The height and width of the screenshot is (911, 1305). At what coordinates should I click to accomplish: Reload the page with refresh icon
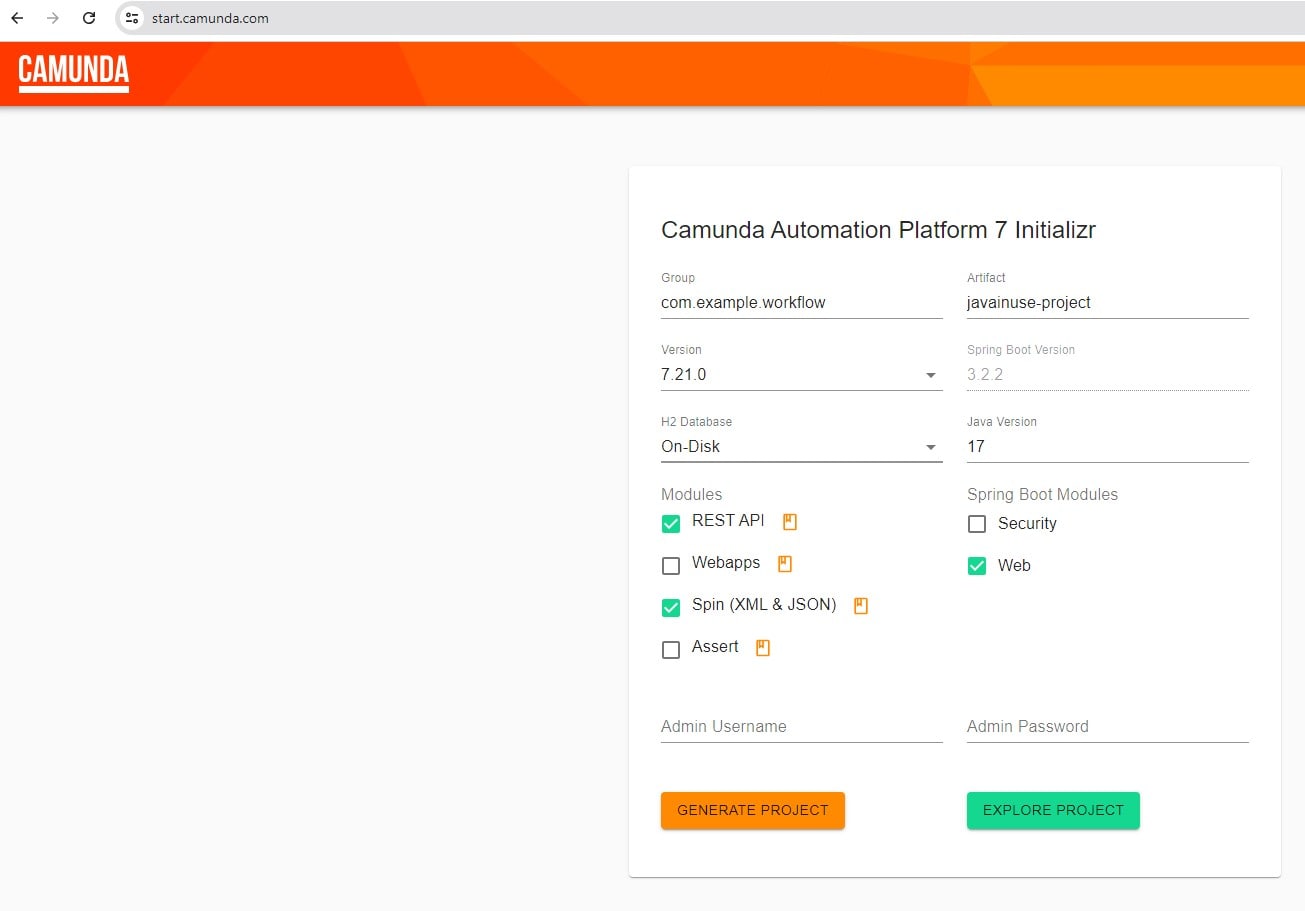click(89, 18)
